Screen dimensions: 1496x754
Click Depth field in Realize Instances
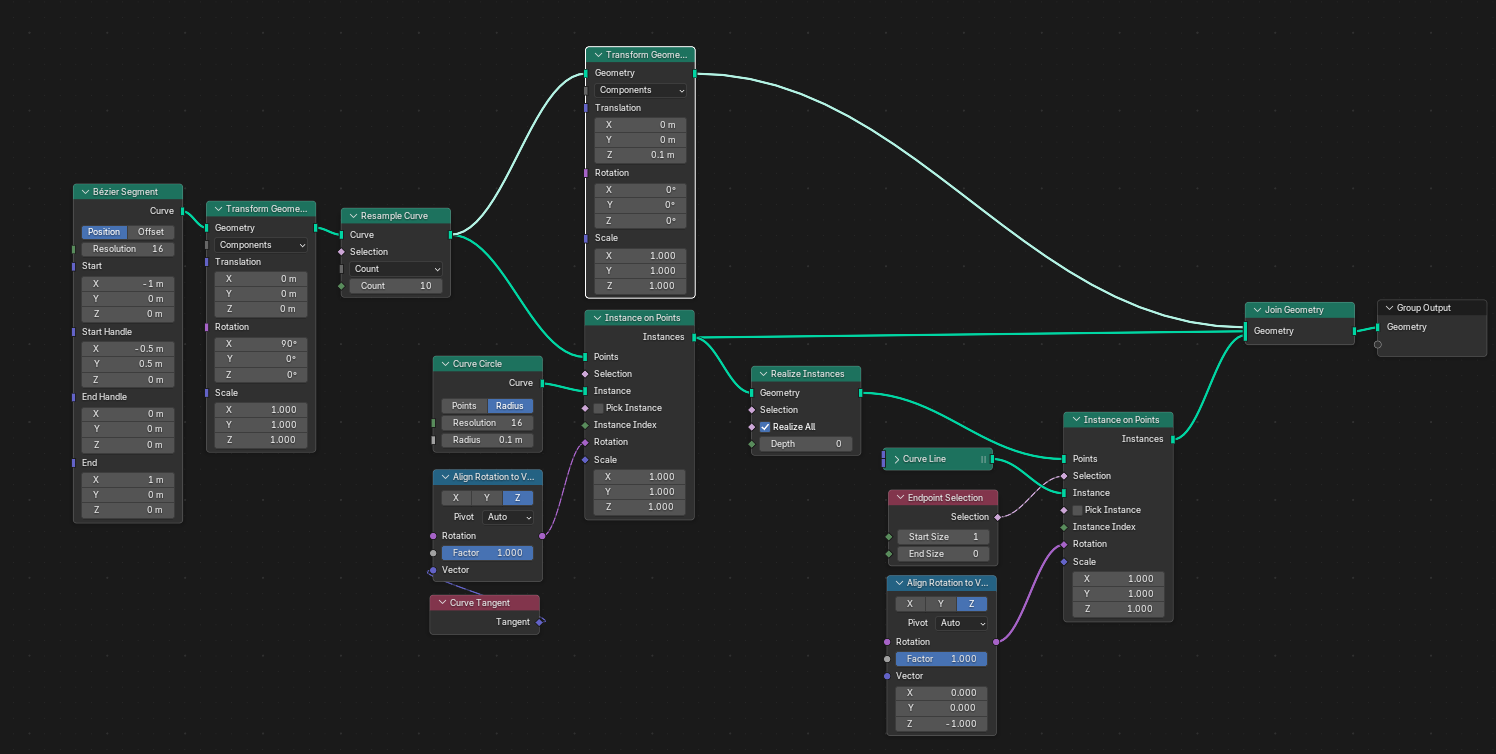pos(806,444)
